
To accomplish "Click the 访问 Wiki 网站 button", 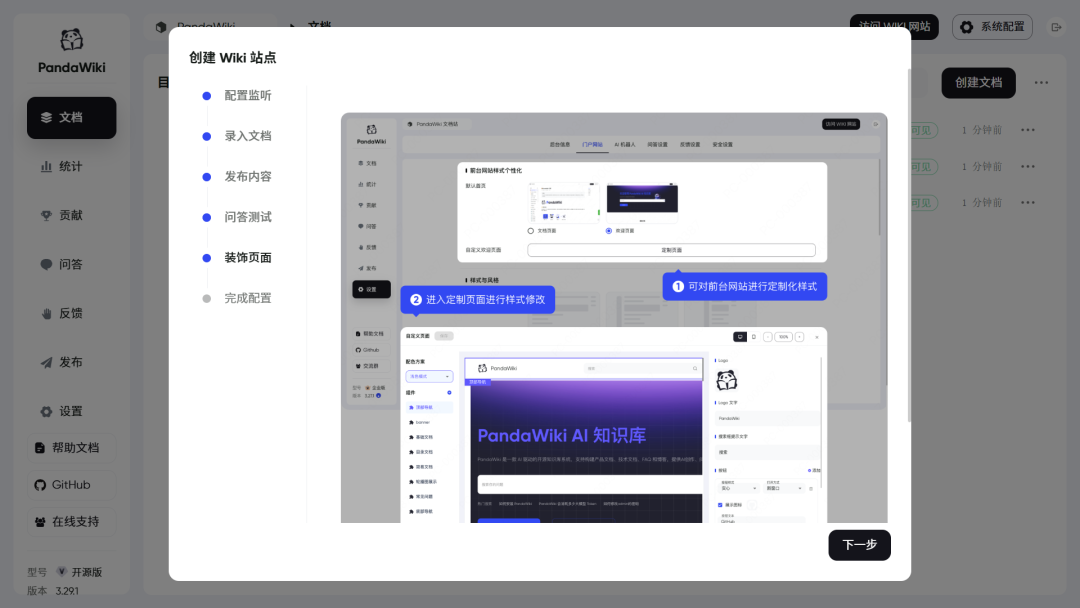I will tap(894, 27).
